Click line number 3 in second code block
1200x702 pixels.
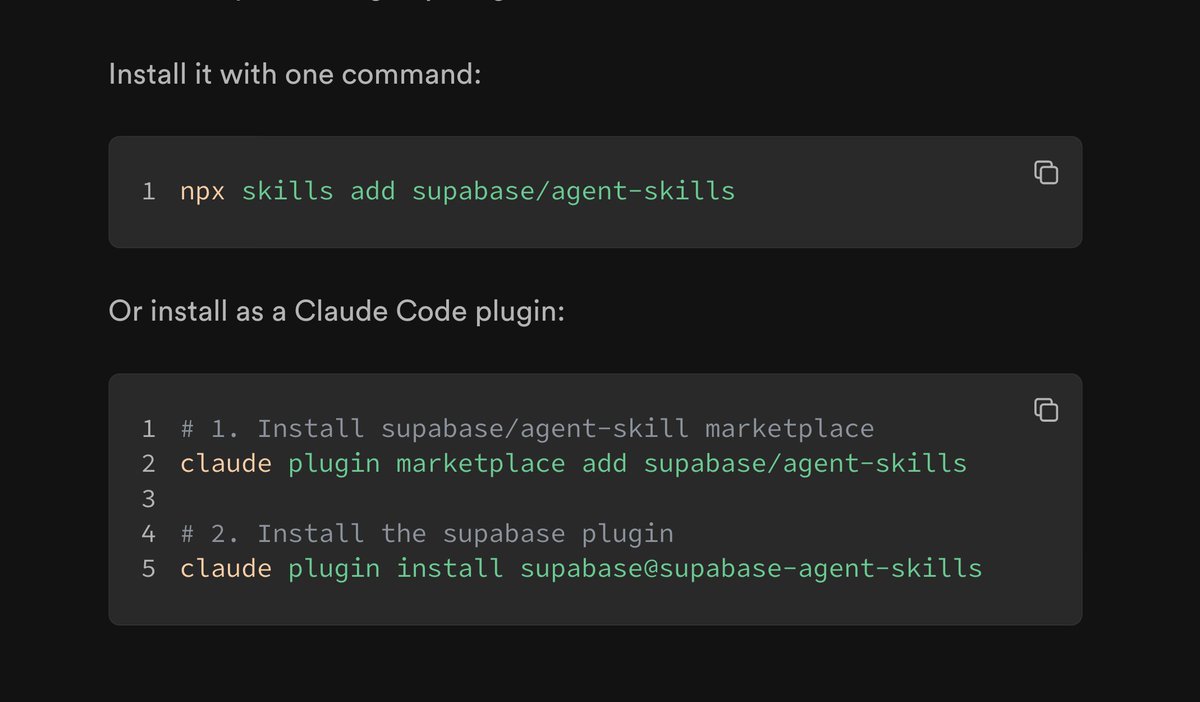[148, 499]
